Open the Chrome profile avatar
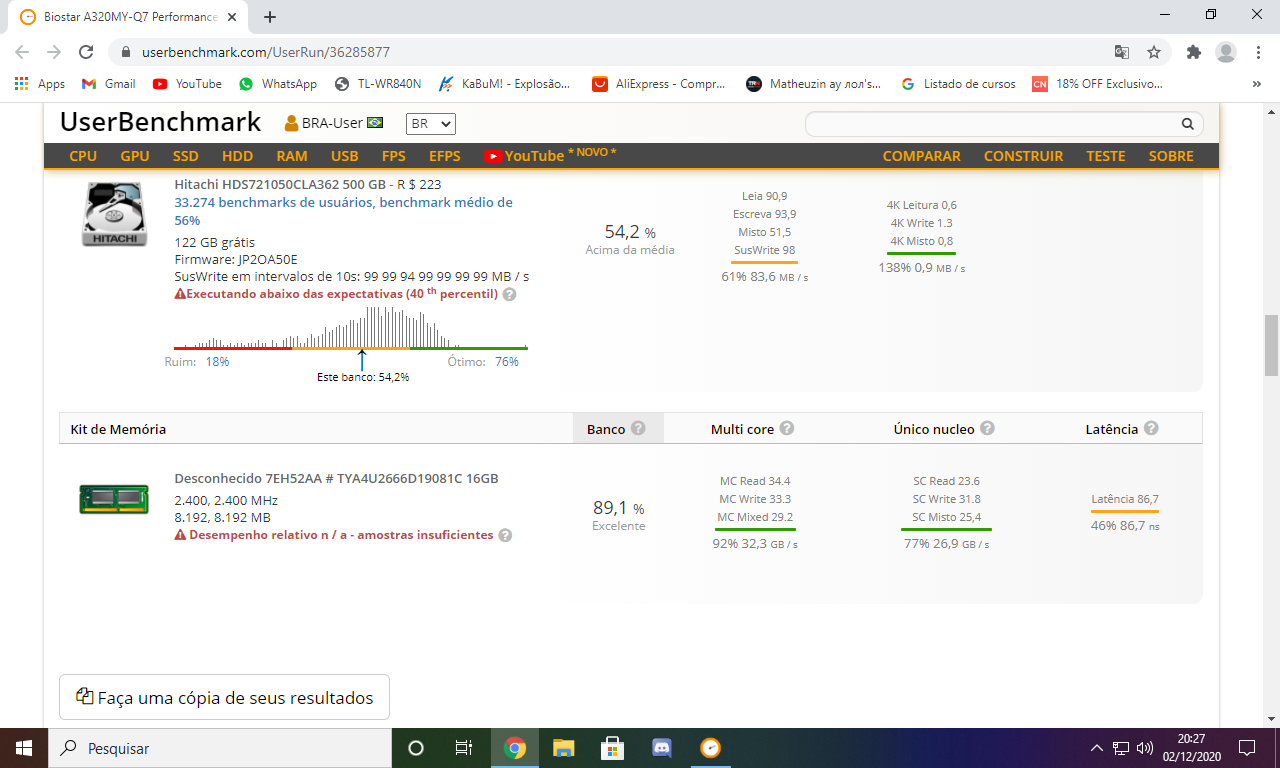 tap(1225, 52)
